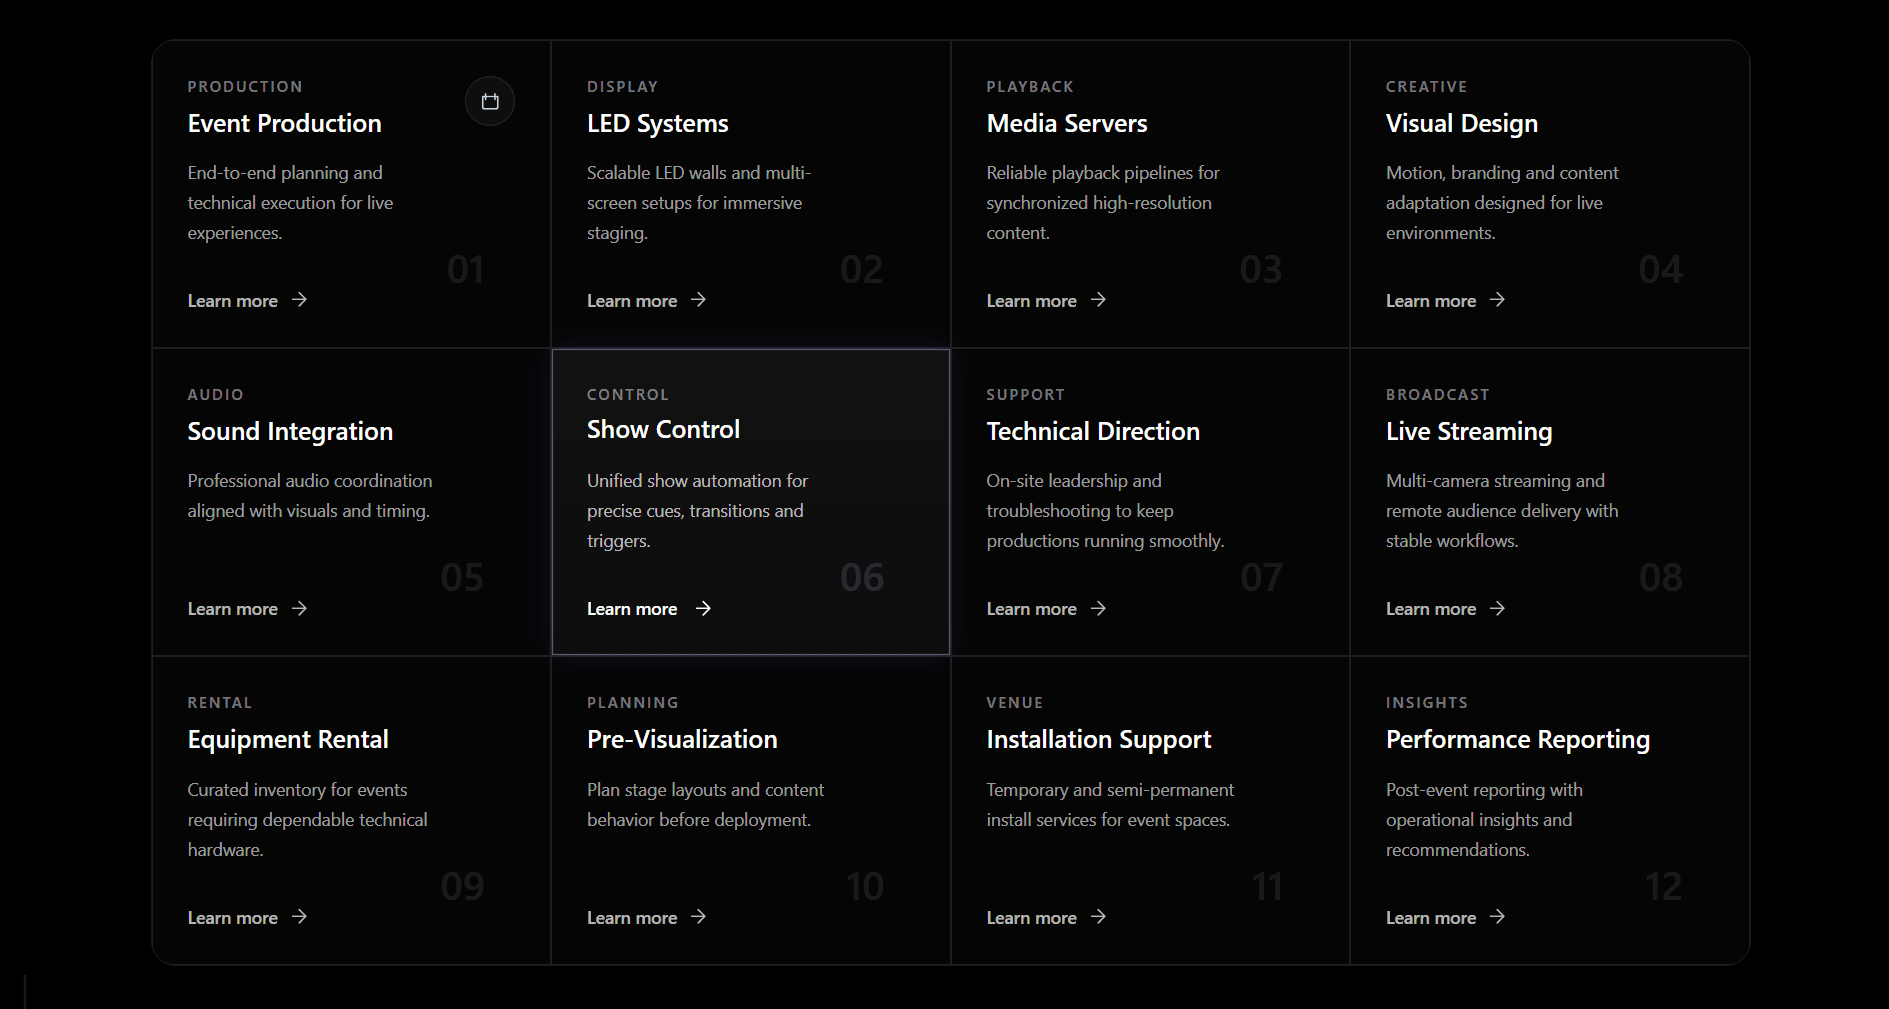This screenshot has height=1009, width=1889.
Task: Follow Learn more link for Media Servers
Action: 1031,301
